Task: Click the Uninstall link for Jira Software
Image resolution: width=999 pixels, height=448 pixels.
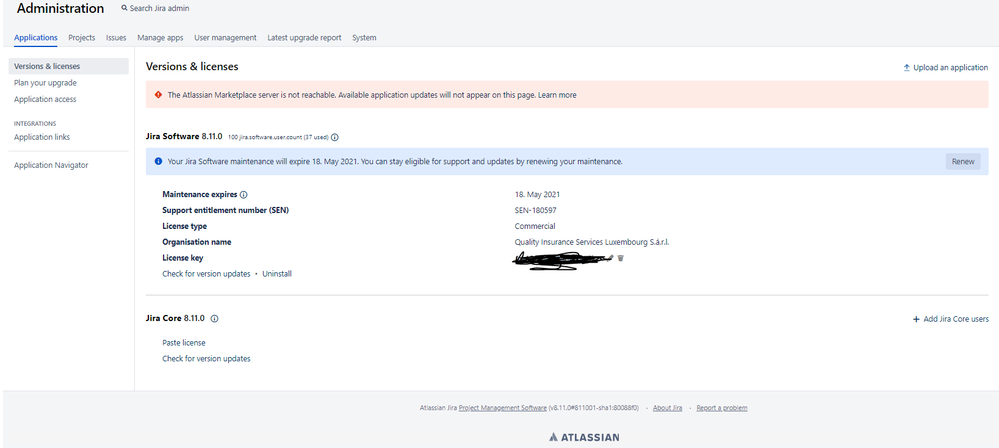Action: coord(277,274)
